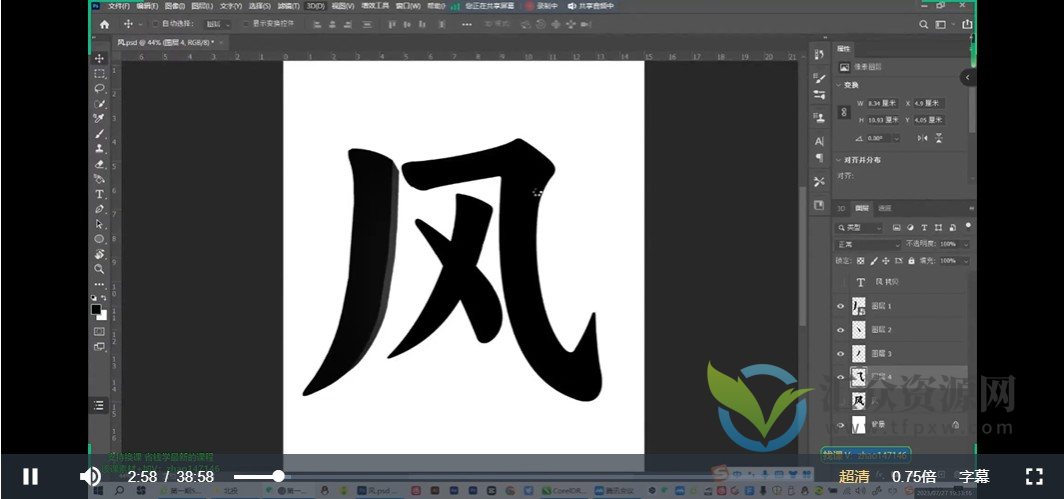
Task: Open the 选择(S) menu
Action: click(259, 5)
